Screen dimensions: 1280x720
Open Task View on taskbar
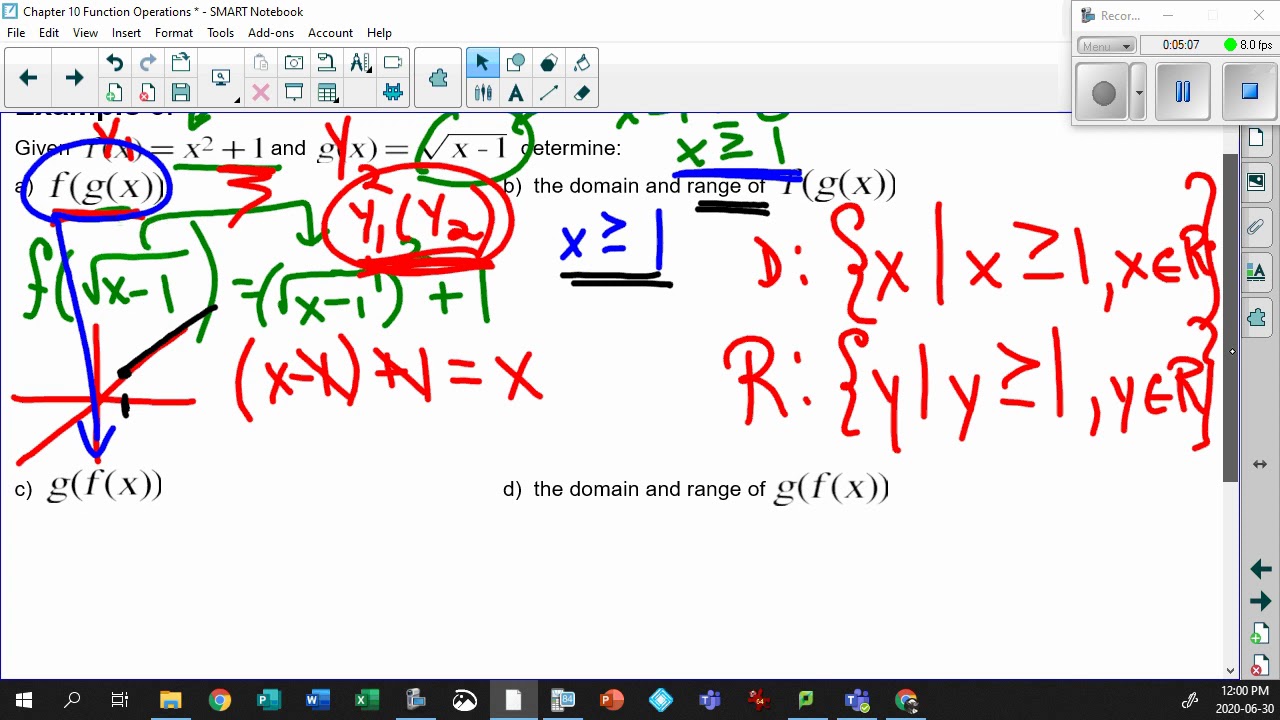(x=120, y=700)
